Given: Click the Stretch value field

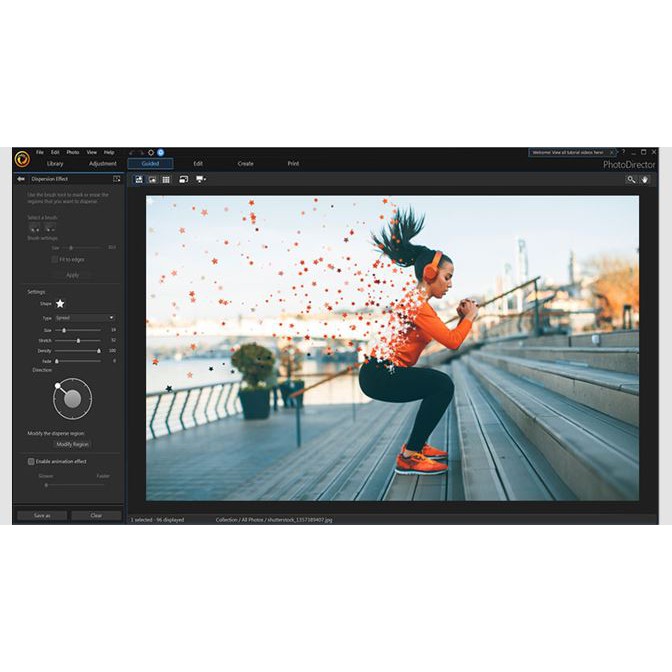Looking at the screenshot, I should 114,340.
